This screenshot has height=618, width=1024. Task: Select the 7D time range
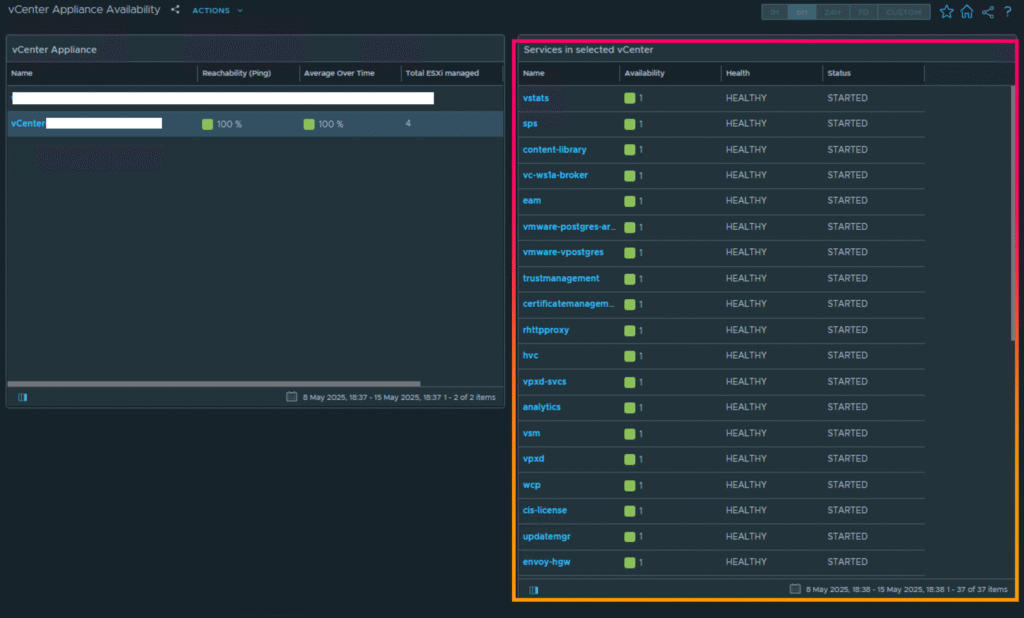(863, 12)
